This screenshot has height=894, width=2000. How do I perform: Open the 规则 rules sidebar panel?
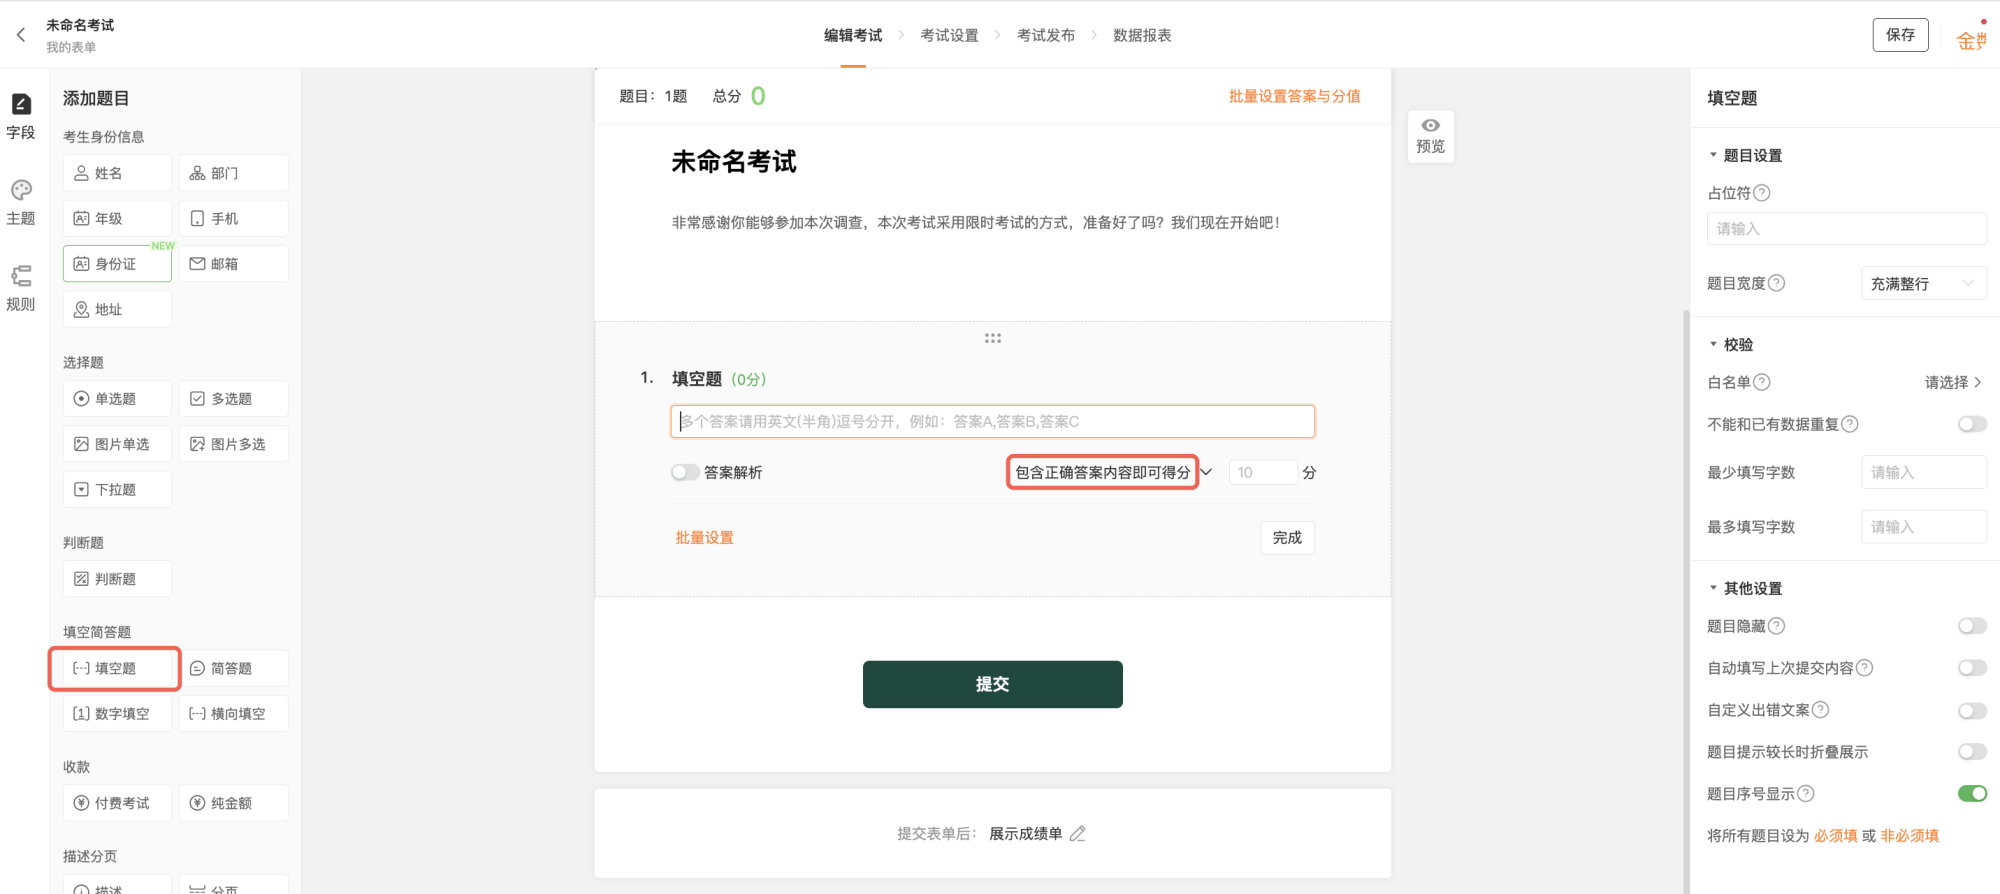tap(21, 287)
